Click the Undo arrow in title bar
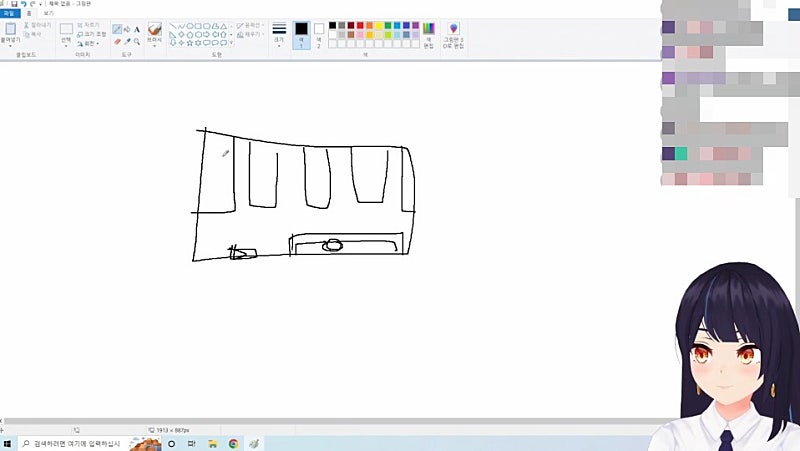Image resolution: width=800 pixels, height=451 pixels. 23,4
